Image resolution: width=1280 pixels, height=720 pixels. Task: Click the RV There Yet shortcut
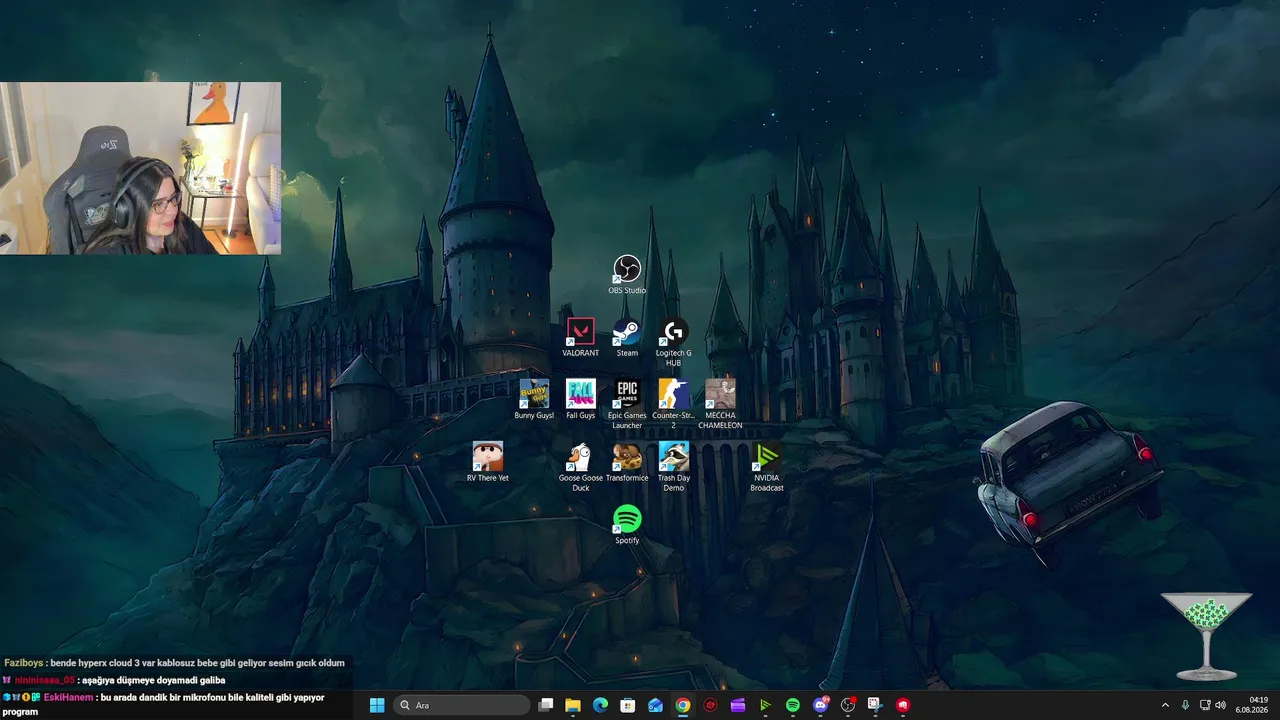(x=487, y=462)
